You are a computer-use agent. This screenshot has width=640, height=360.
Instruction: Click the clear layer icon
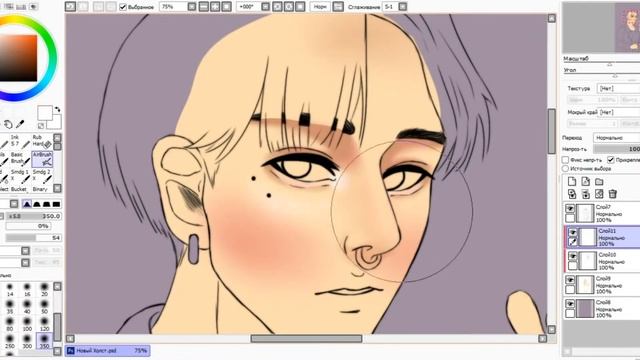[x=599, y=194]
